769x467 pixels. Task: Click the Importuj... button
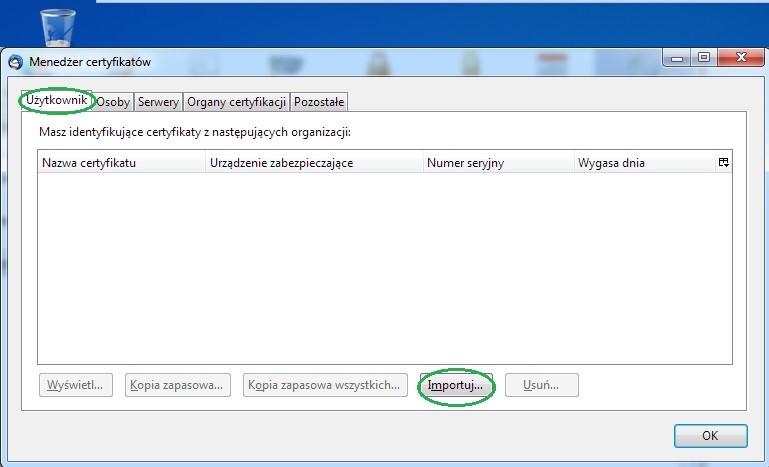click(455, 385)
